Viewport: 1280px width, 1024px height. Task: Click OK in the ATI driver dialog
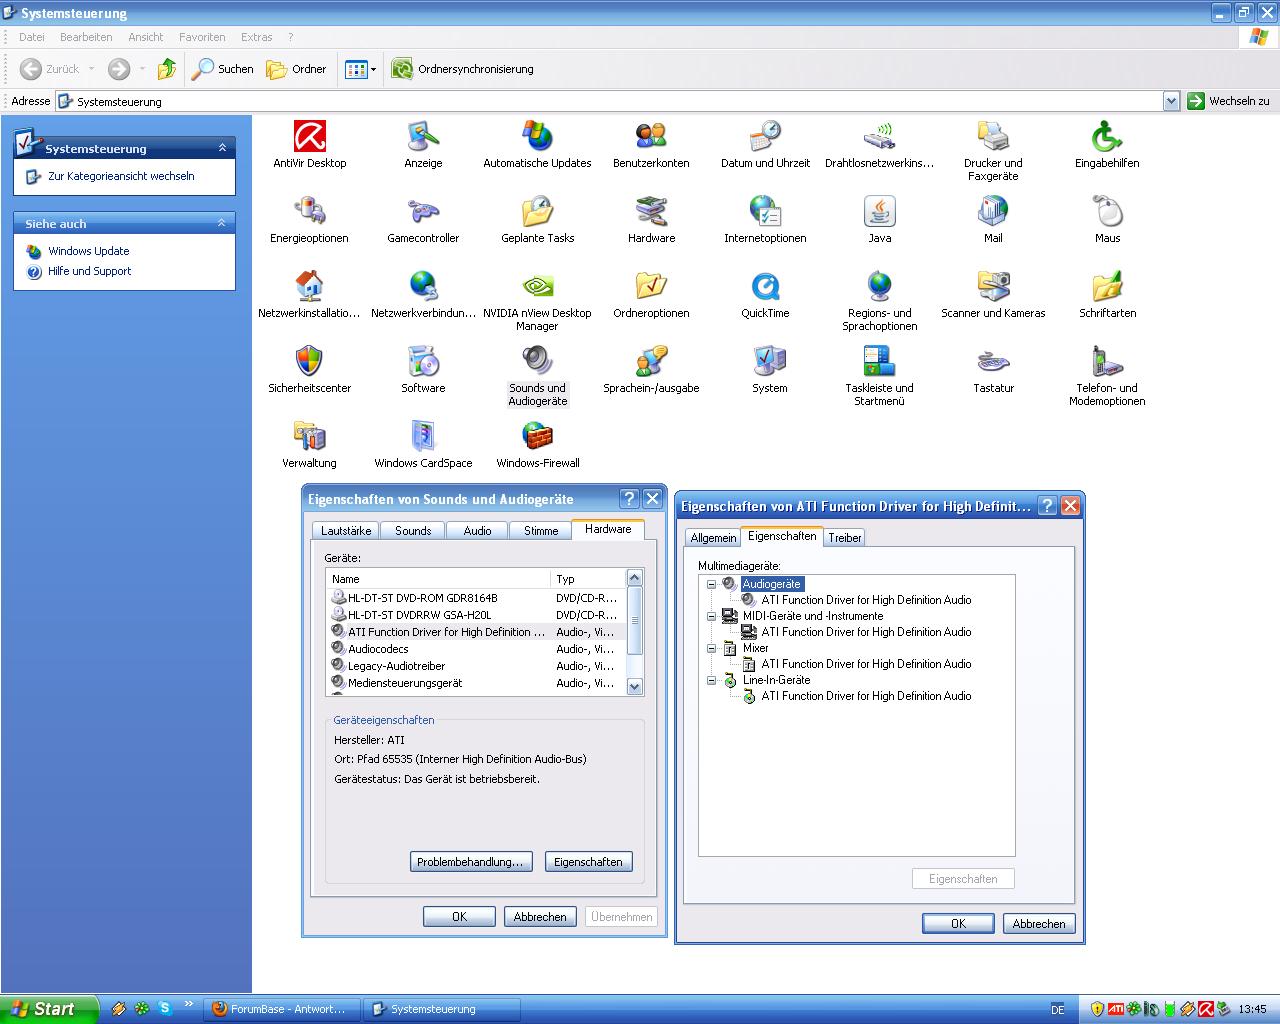(958, 924)
